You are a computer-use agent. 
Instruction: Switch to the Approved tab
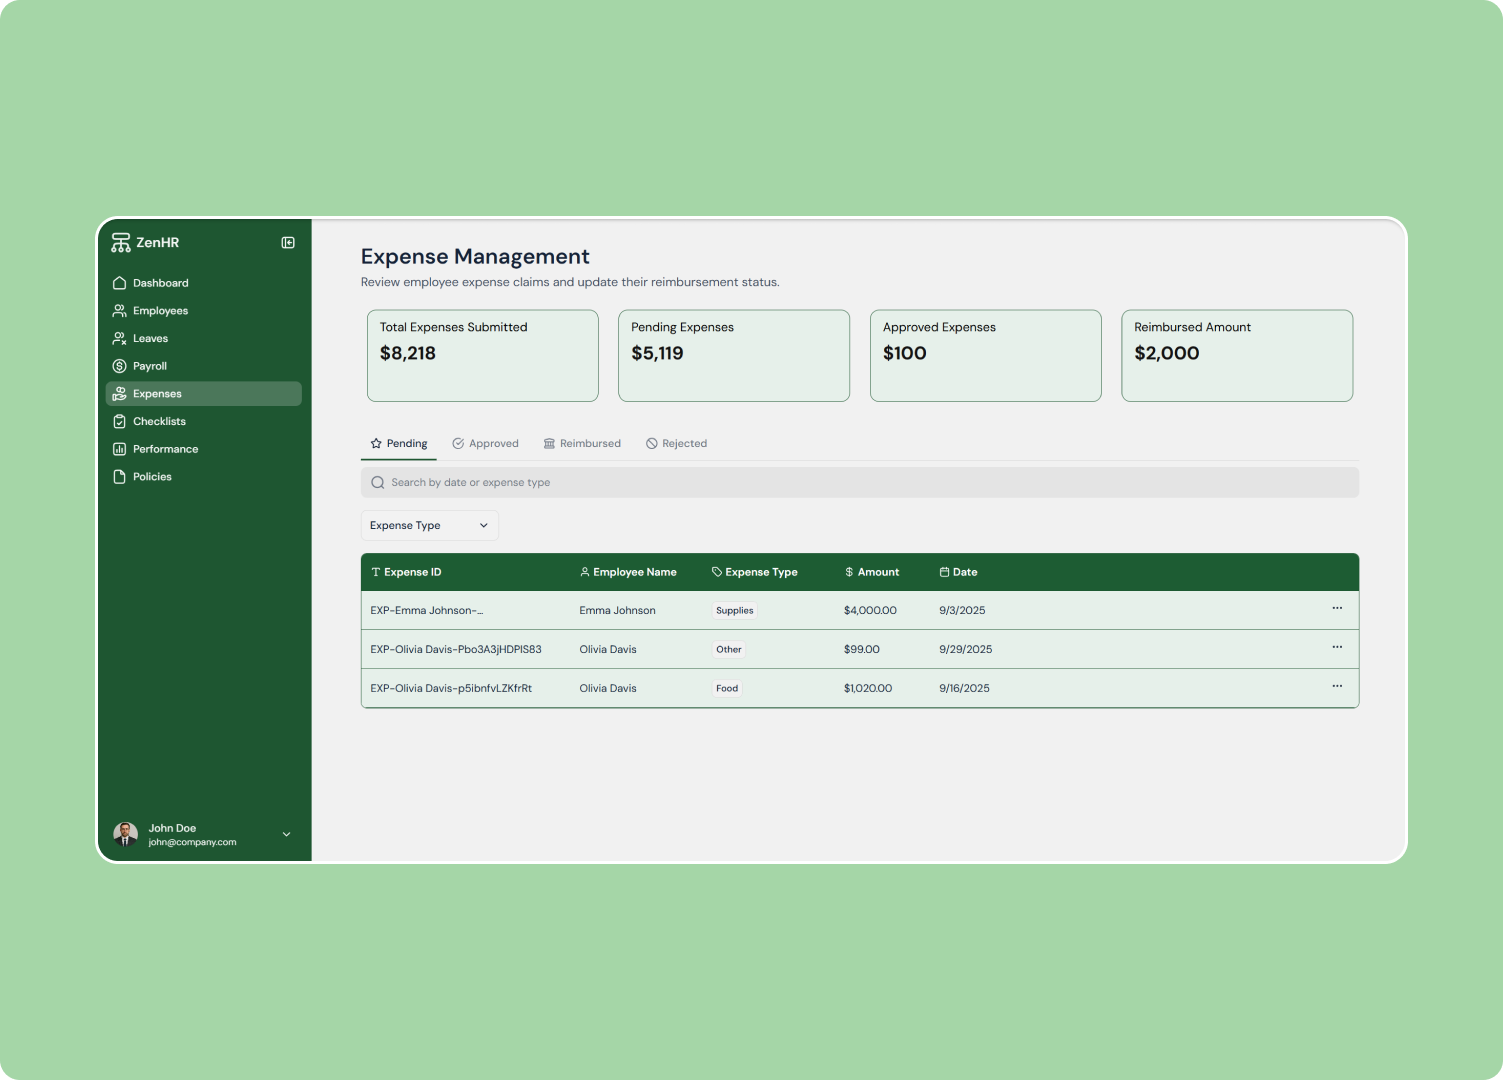tap(486, 444)
